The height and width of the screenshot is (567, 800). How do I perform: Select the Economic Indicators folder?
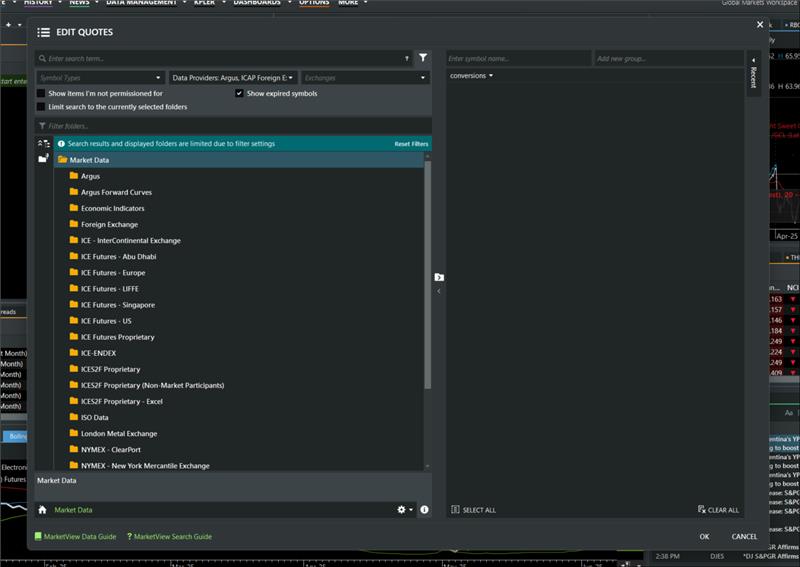point(112,208)
